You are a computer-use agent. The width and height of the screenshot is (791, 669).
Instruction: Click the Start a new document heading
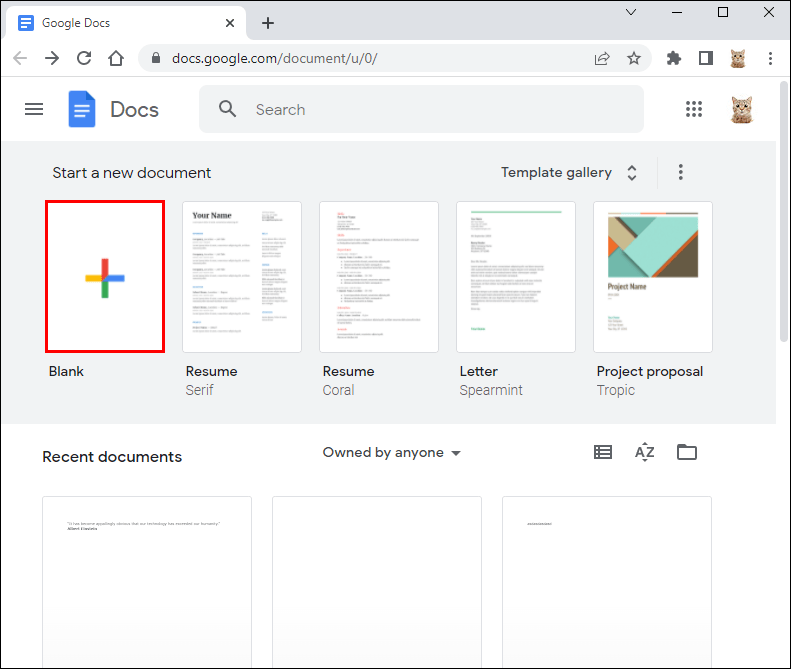pyautogui.click(x=132, y=173)
